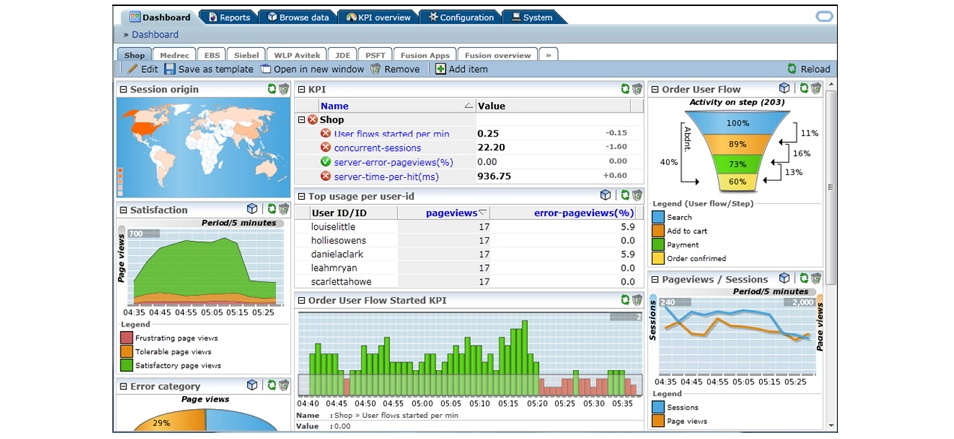Click Add item
The height and width of the screenshot is (439, 954).
point(462,69)
